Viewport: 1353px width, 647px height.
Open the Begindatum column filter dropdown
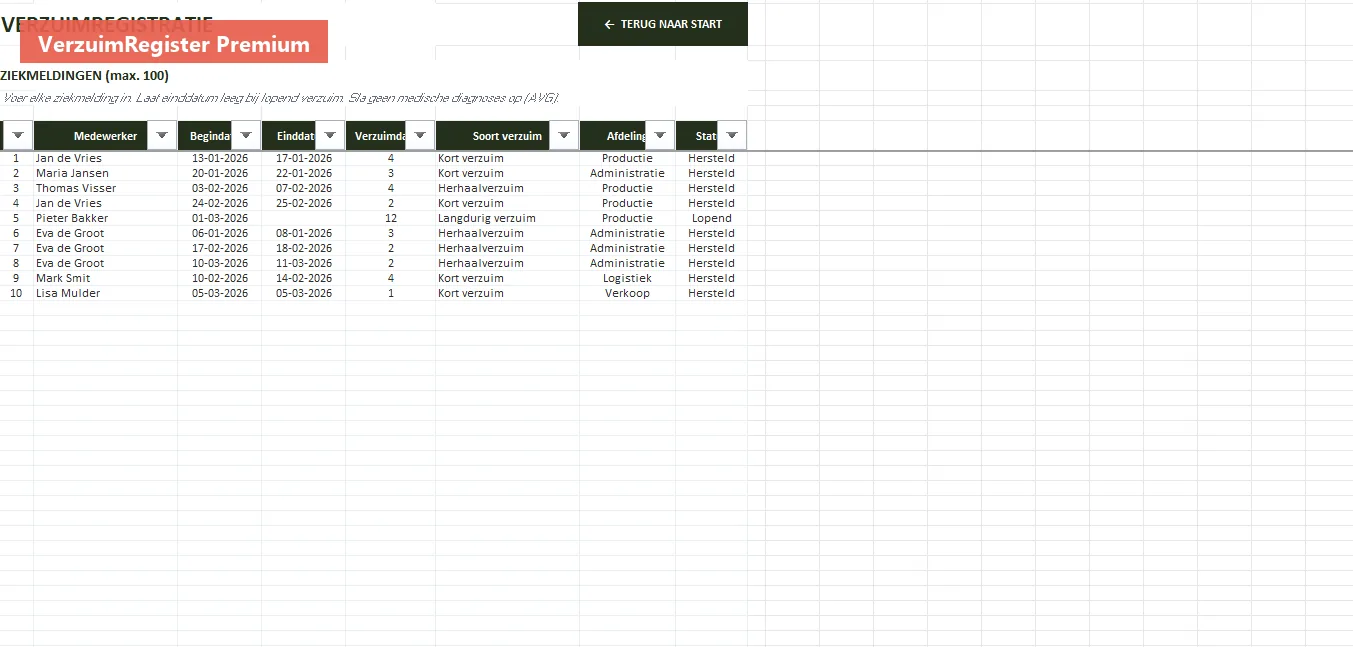click(246, 136)
